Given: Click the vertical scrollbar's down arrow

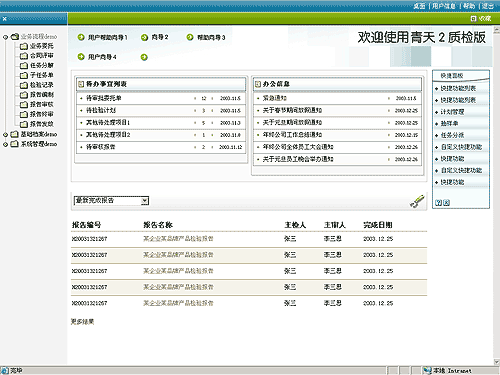Looking at the screenshot, I should [x=497, y=362].
